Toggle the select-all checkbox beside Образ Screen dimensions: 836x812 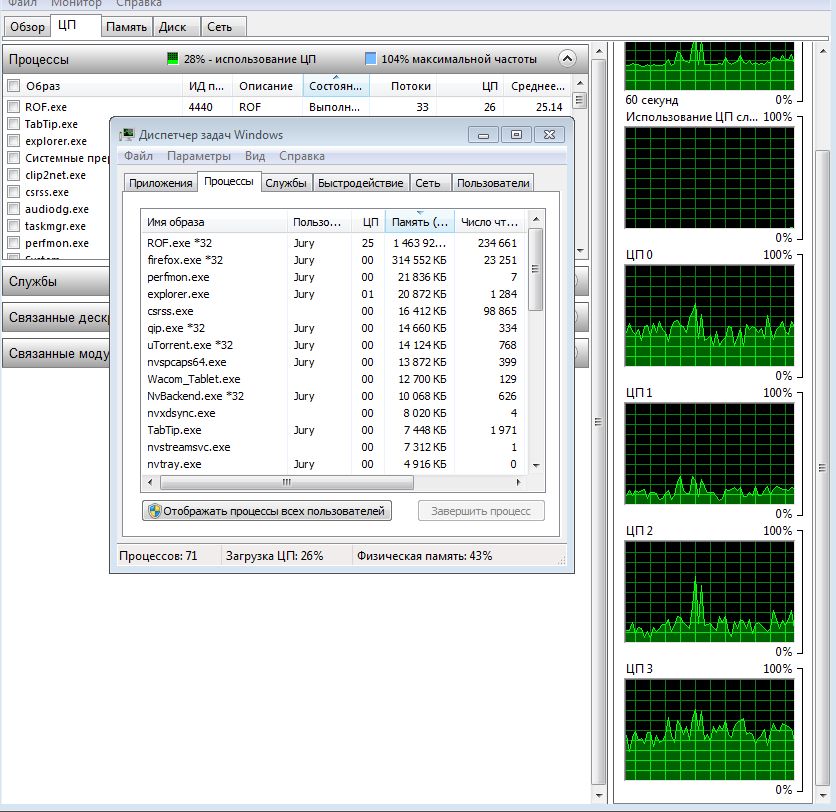click(14, 86)
